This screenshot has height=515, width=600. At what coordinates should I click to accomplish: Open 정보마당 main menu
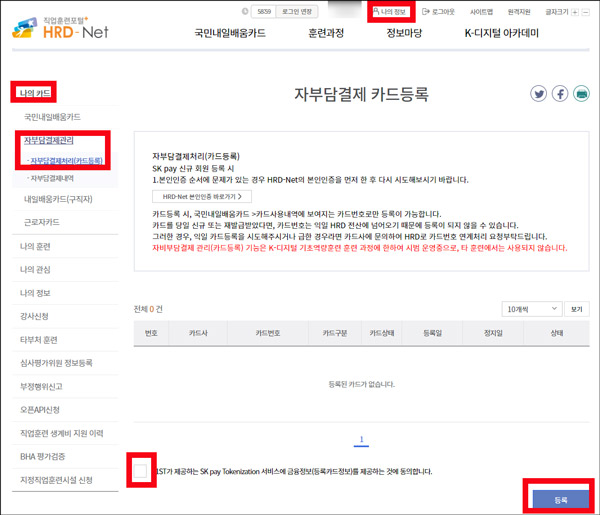(404, 33)
